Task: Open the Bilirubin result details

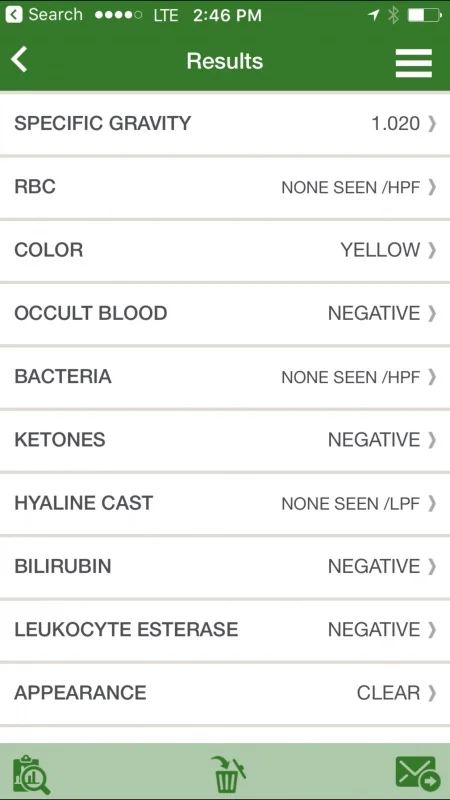Action: 225,566
